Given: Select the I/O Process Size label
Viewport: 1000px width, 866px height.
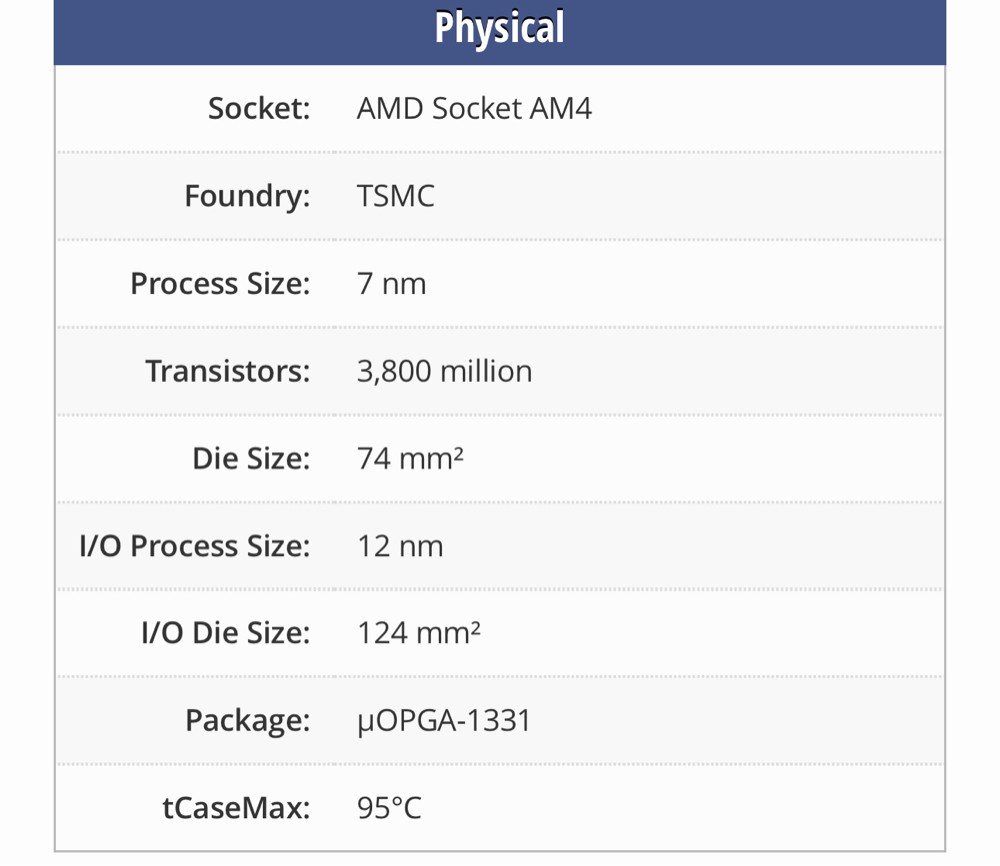Looking at the screenshot, I should 195,546.
